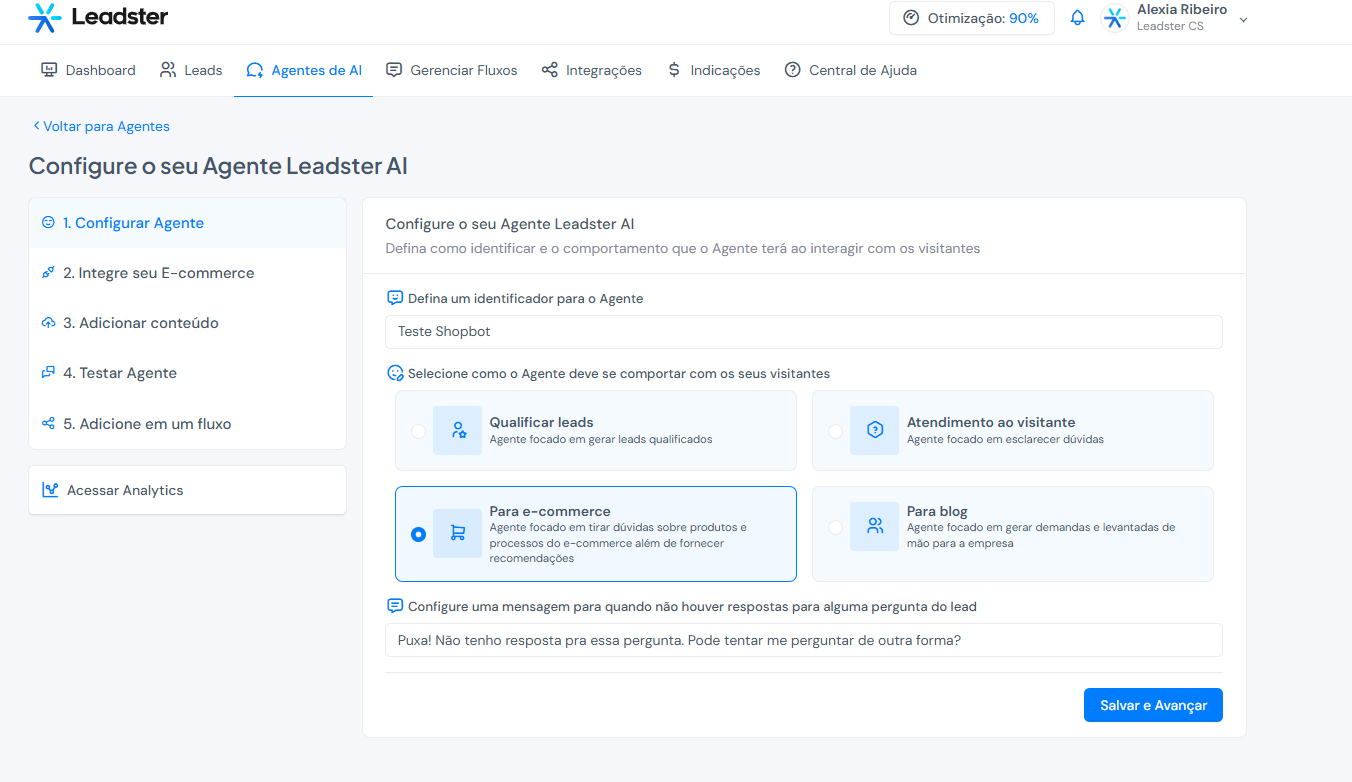Click the Leads people icon
The width and height of the screenshot is (1352, 782).
[168, 70]
